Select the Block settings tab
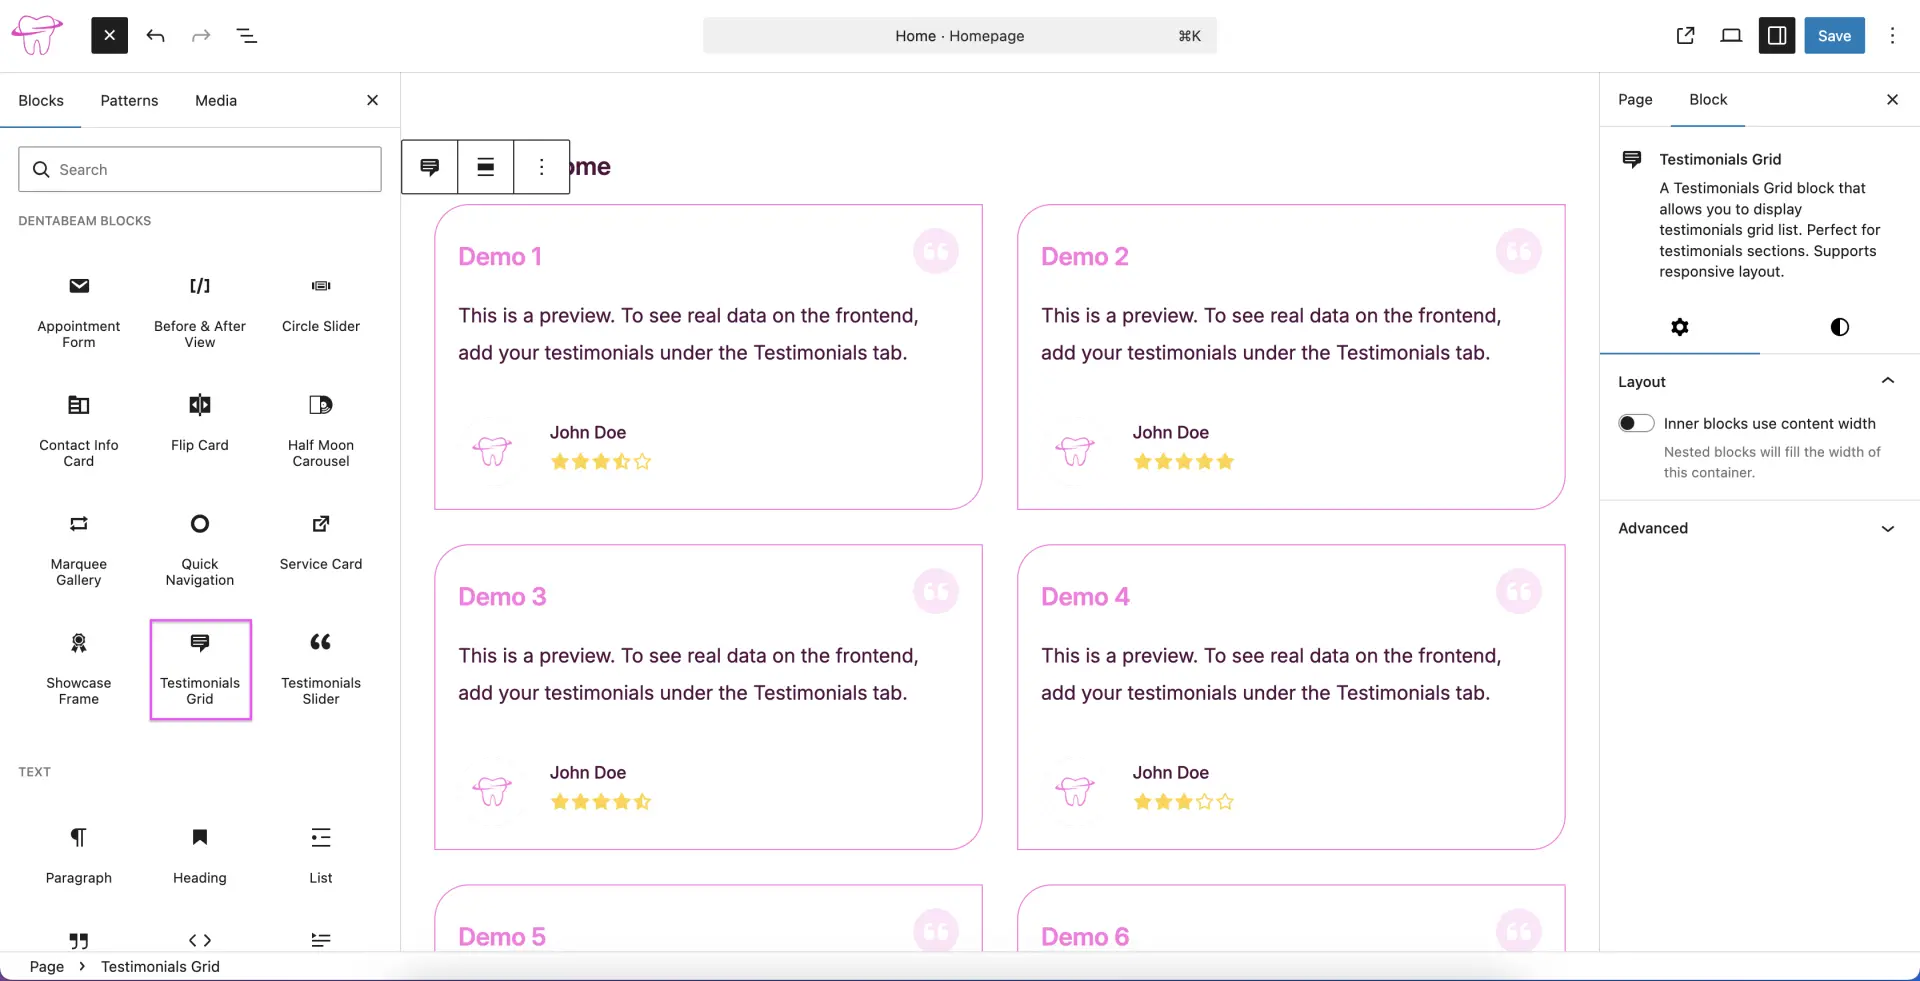1920x981 pixels. pos(1708,99)
